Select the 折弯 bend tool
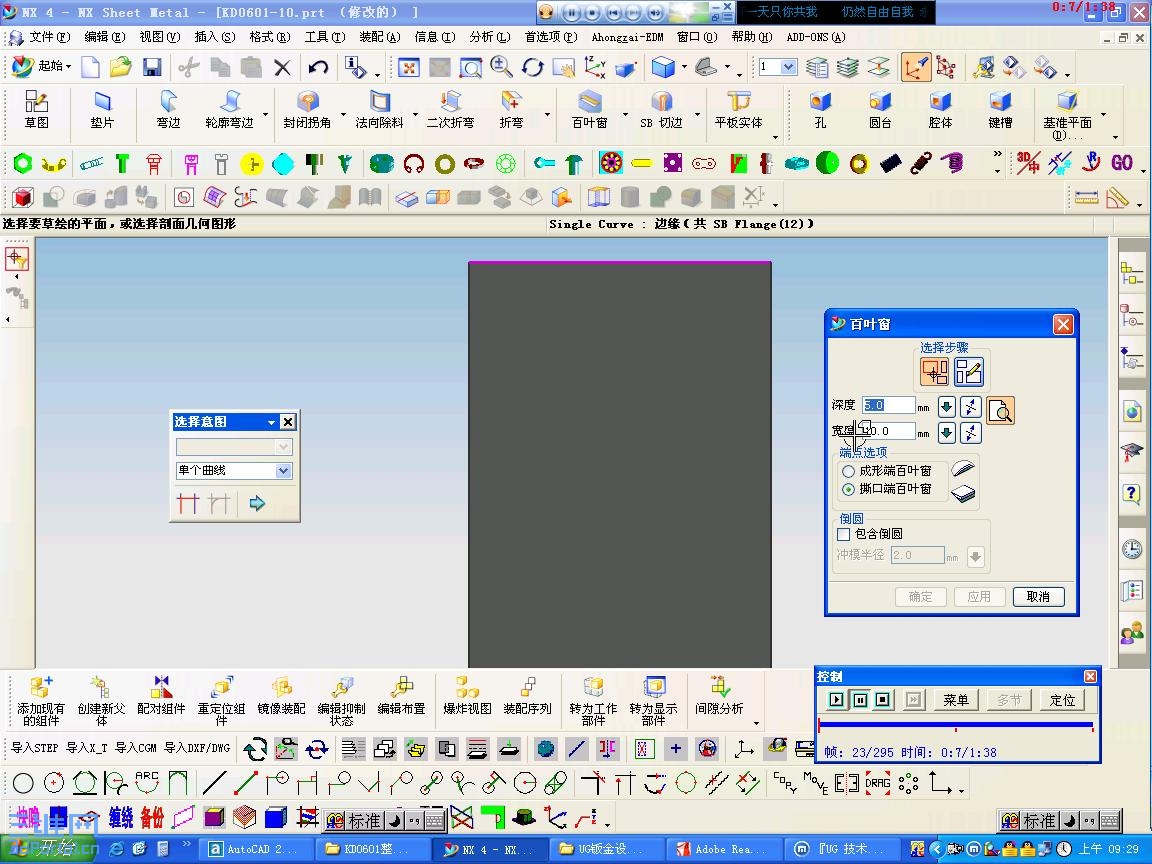Image resolution: width=1152 pixels, height=864 pixels. [x=511, y=111]
